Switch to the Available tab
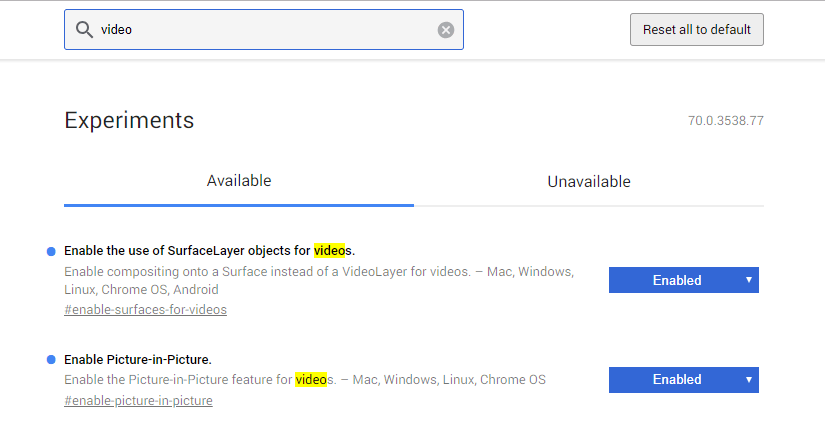 (x=239, y=181)
